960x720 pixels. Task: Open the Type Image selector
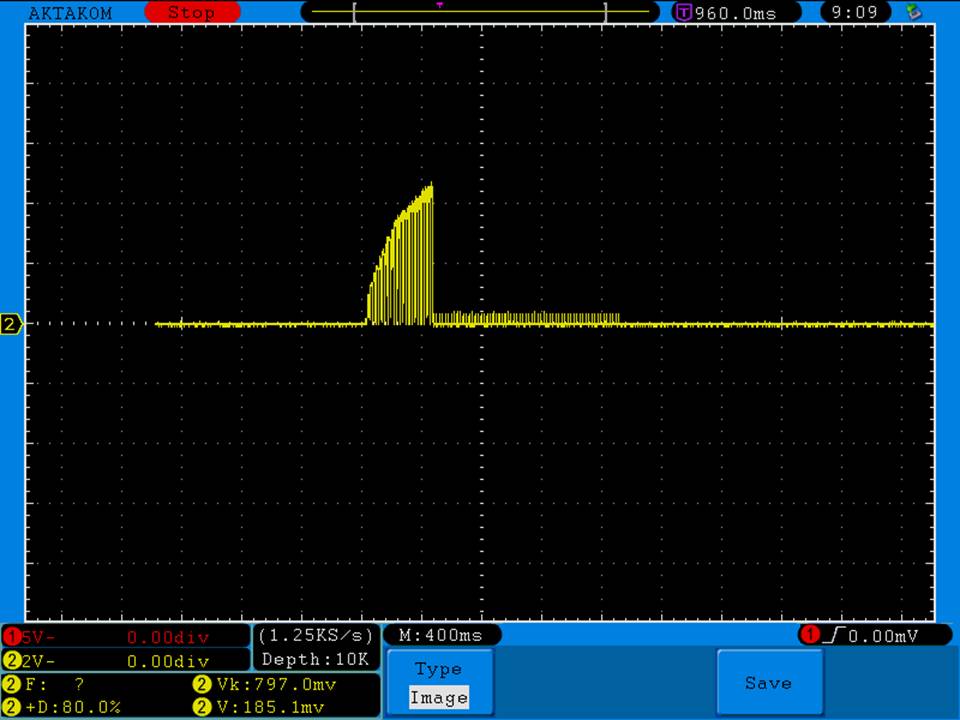pos(439,683)
